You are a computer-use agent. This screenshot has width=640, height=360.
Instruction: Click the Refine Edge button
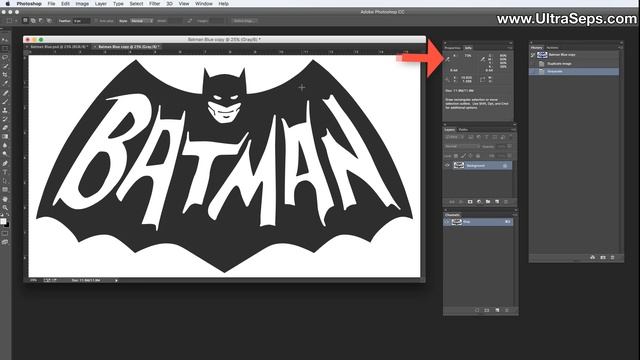pos(244,20)
